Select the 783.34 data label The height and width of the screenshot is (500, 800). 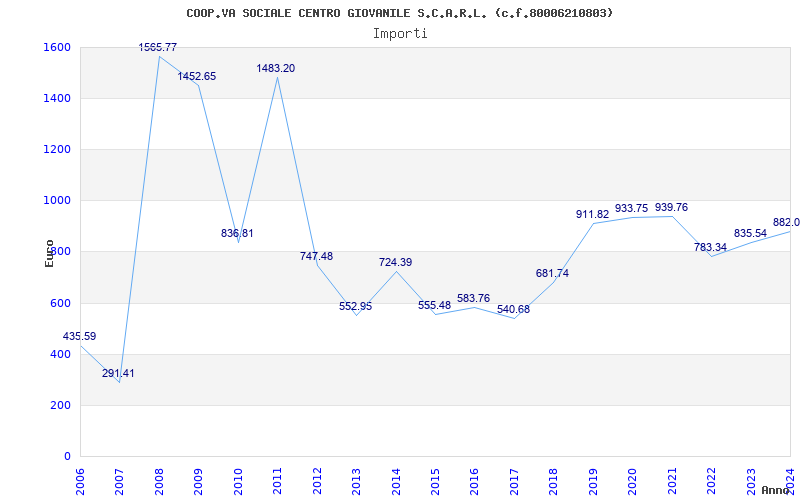tap(710, 247)
